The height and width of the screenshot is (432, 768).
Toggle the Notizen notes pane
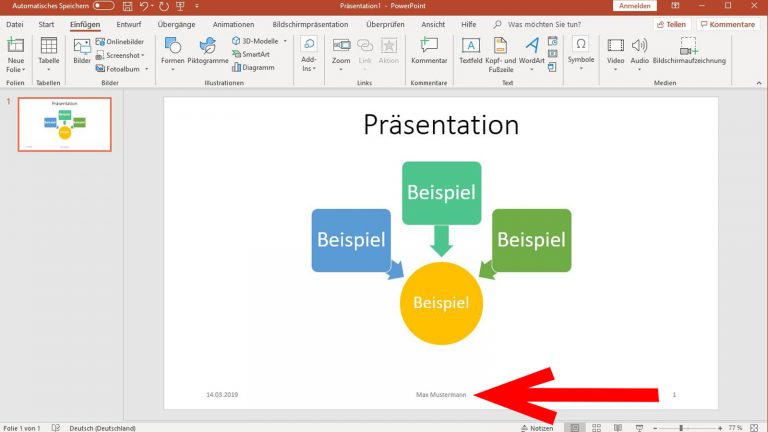tap(536, 427)
